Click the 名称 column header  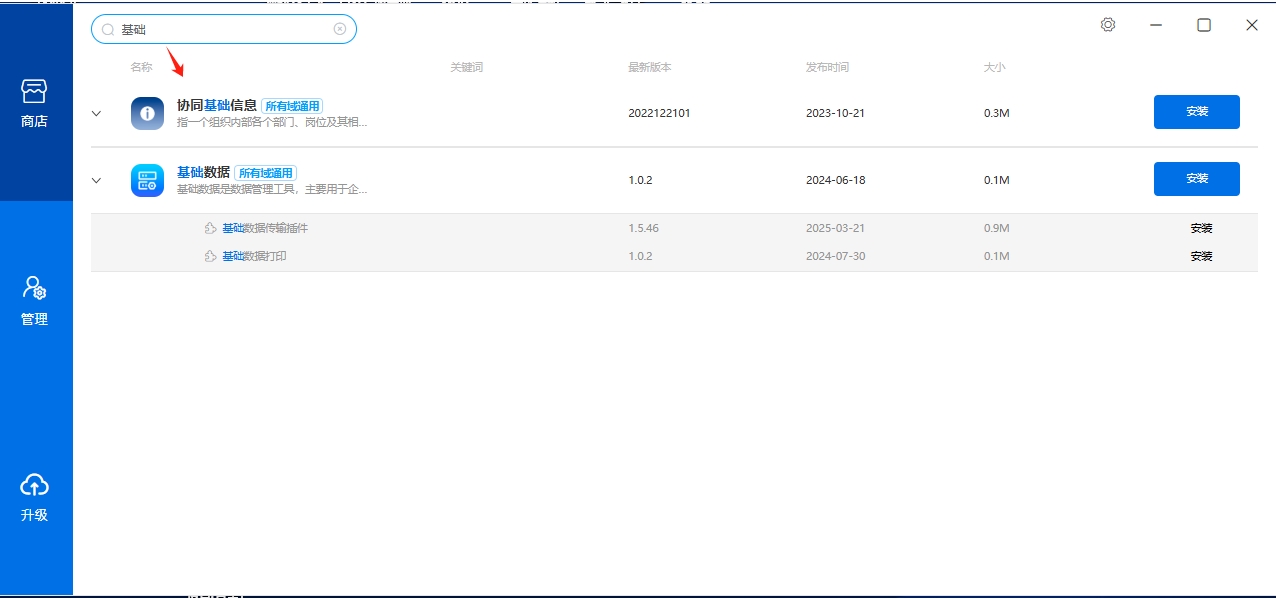click(x=141, y=67)
